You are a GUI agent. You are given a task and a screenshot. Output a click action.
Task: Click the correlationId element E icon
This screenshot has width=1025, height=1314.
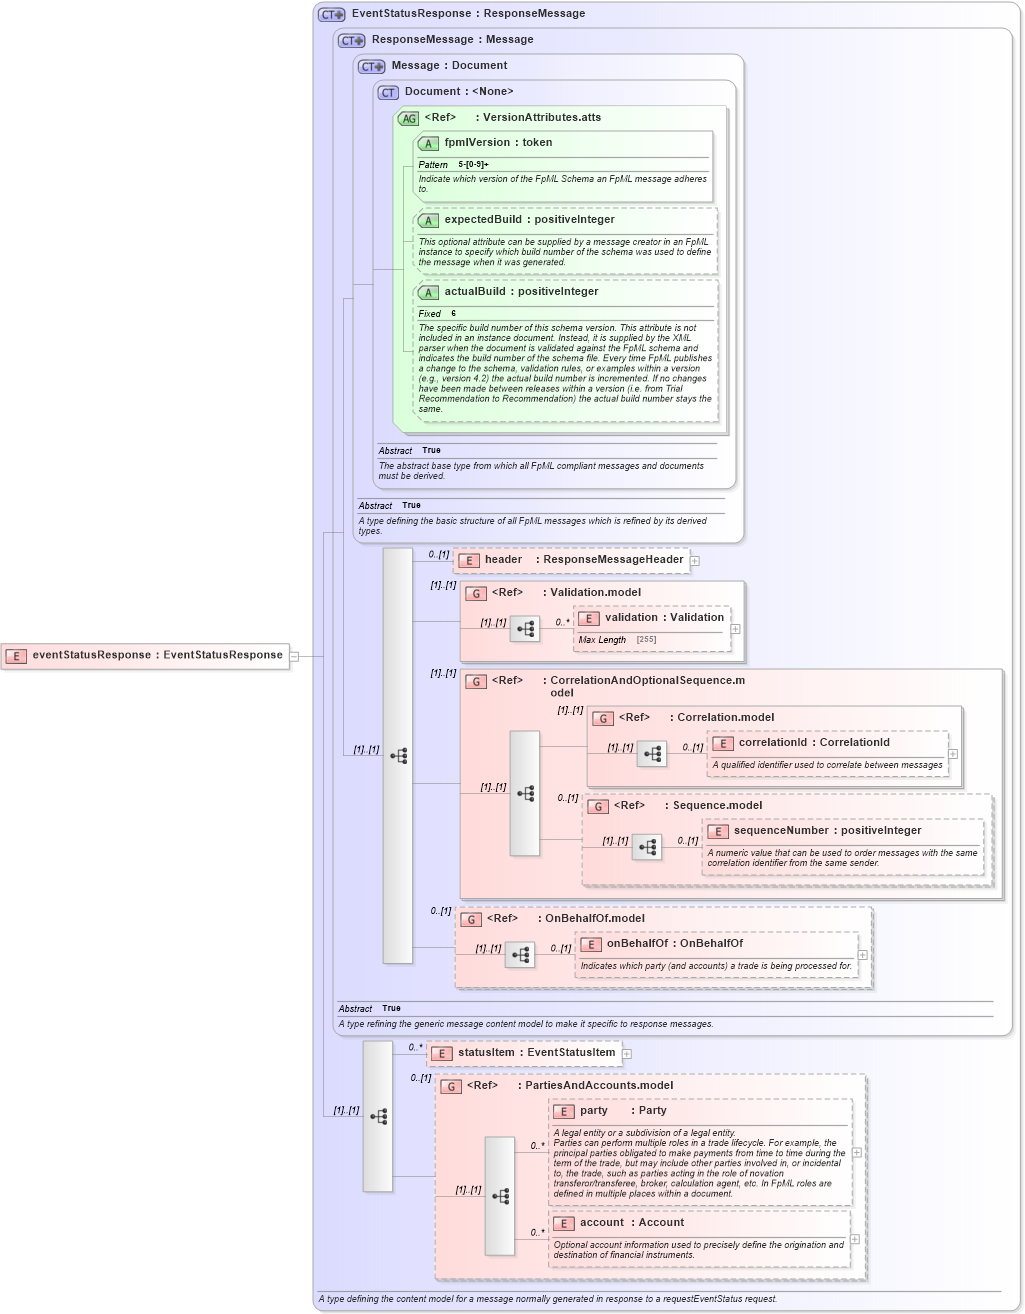click(x=723, y=744)
